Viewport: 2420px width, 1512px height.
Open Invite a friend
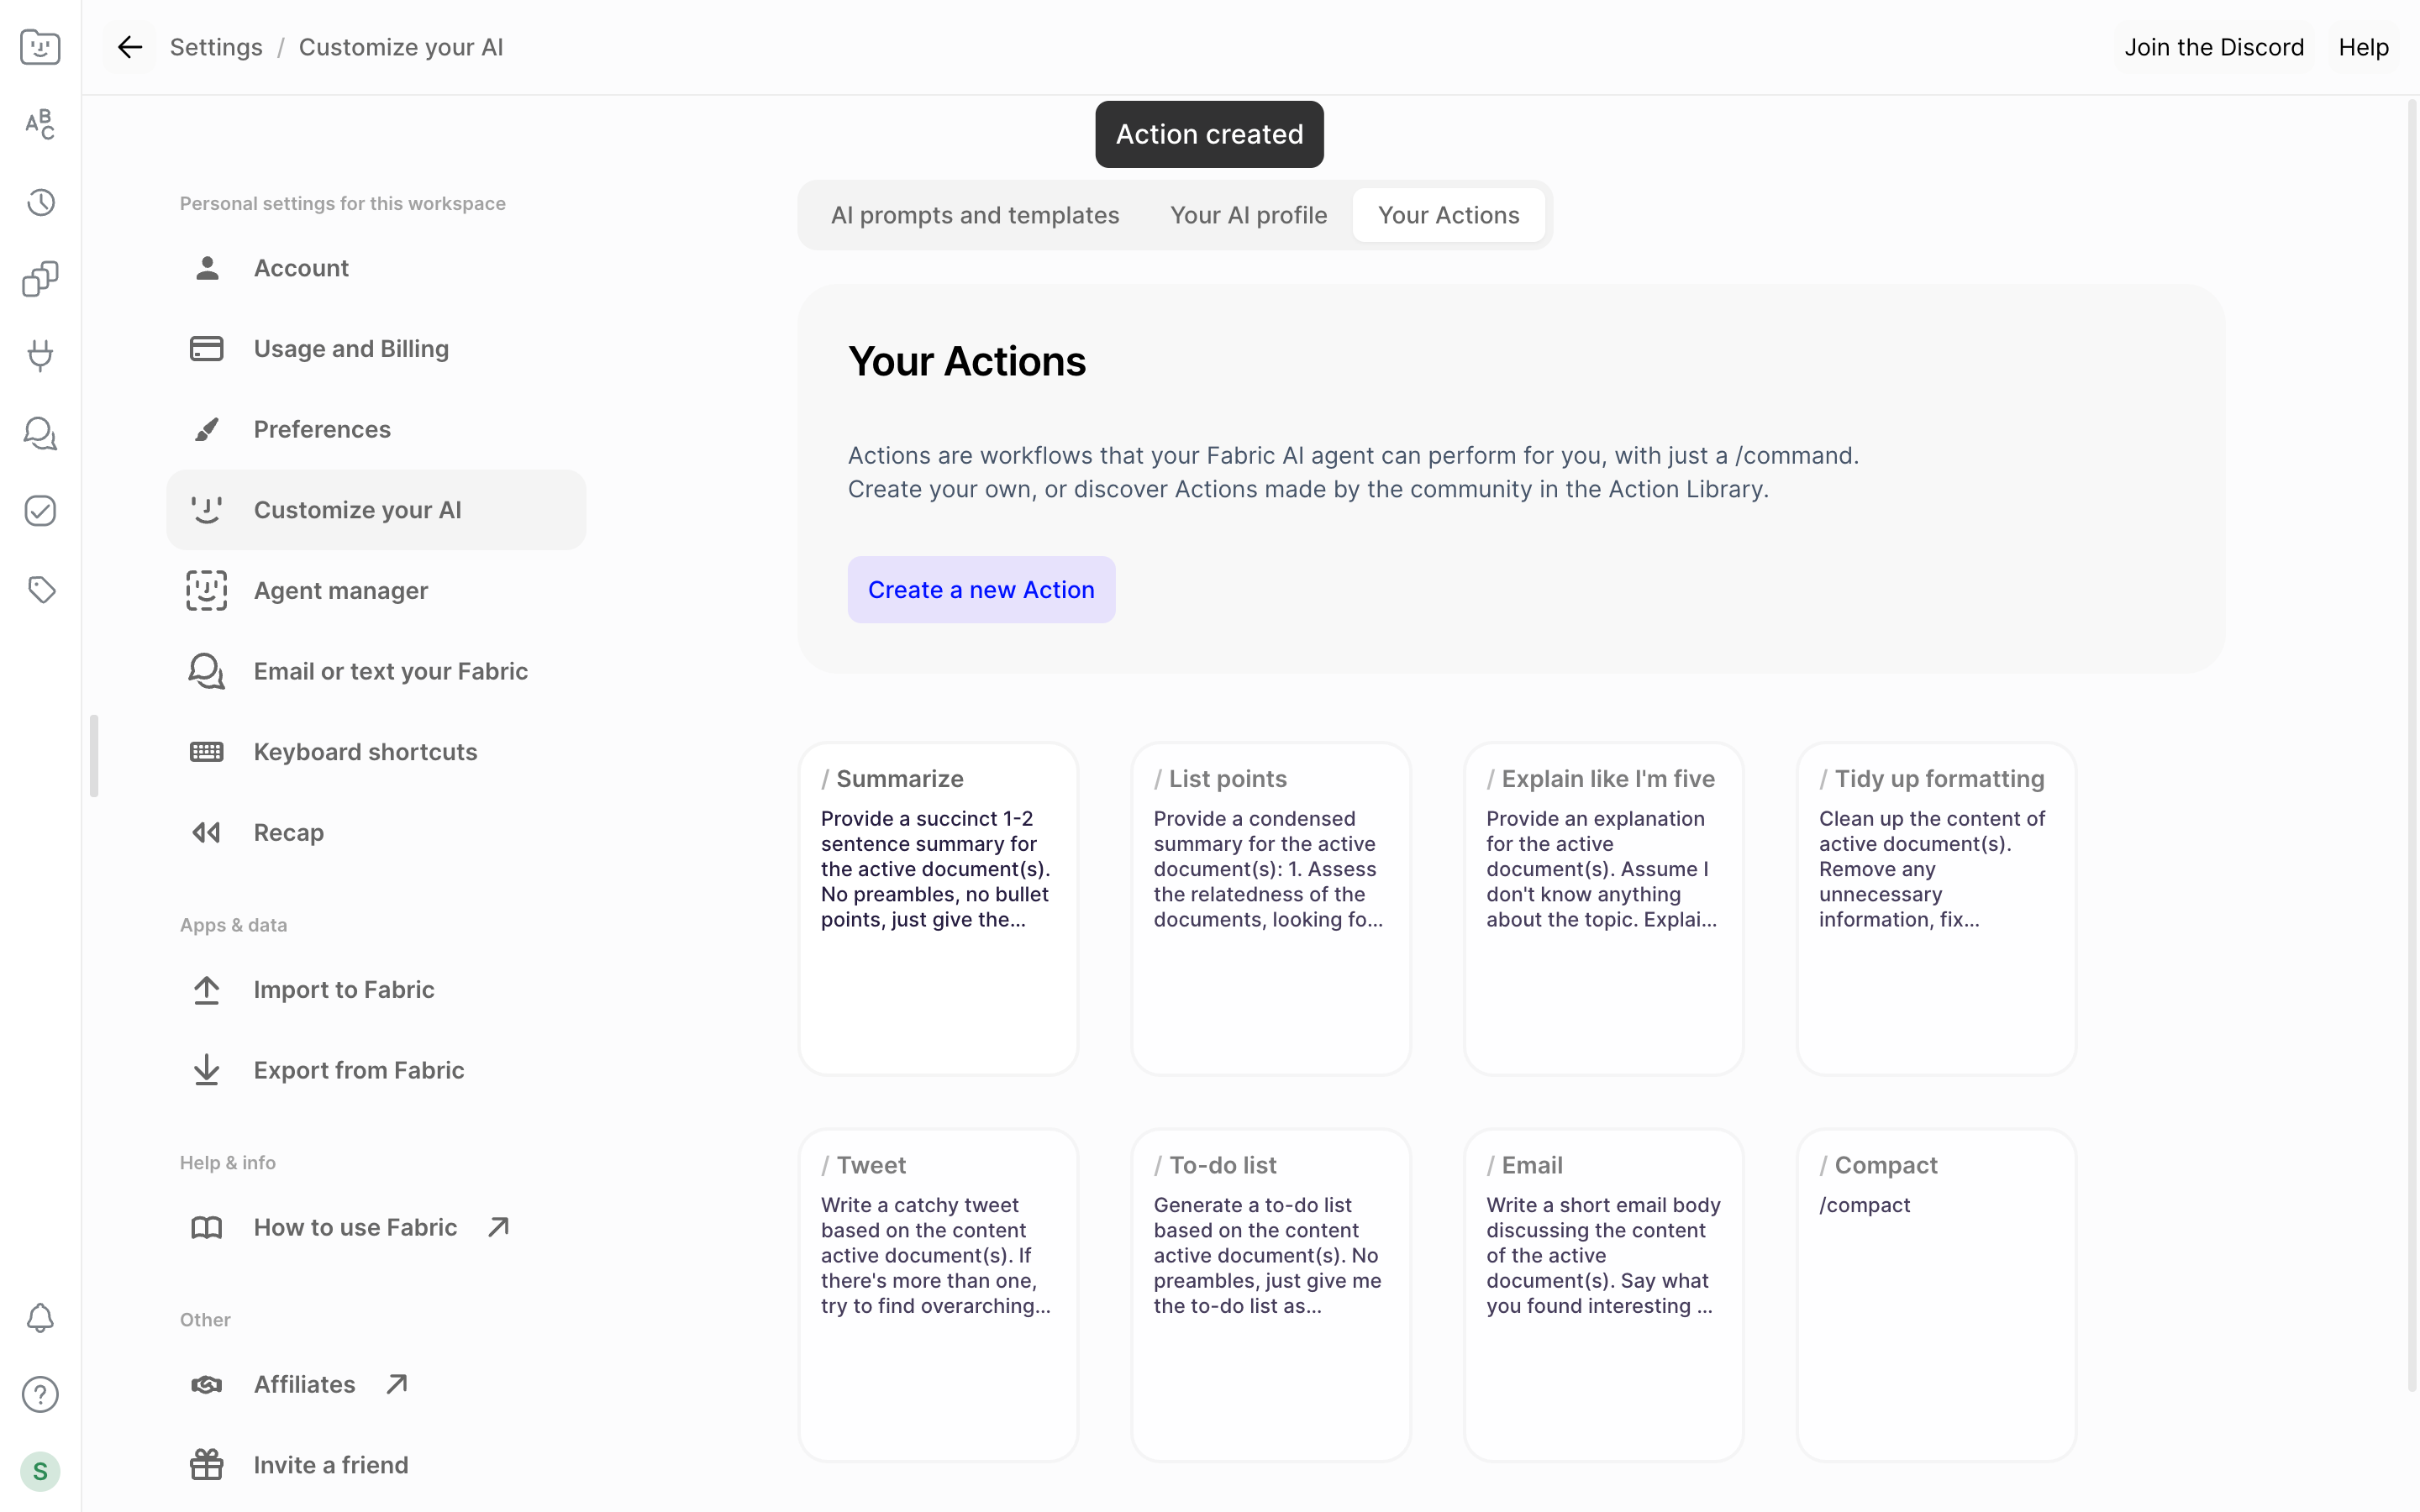[376, 1465]
